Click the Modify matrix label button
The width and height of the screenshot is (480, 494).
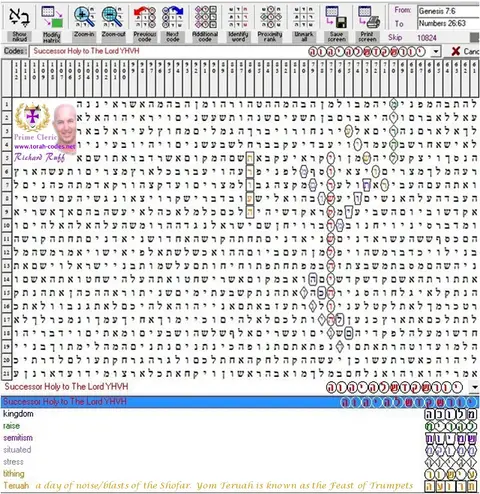51,37
